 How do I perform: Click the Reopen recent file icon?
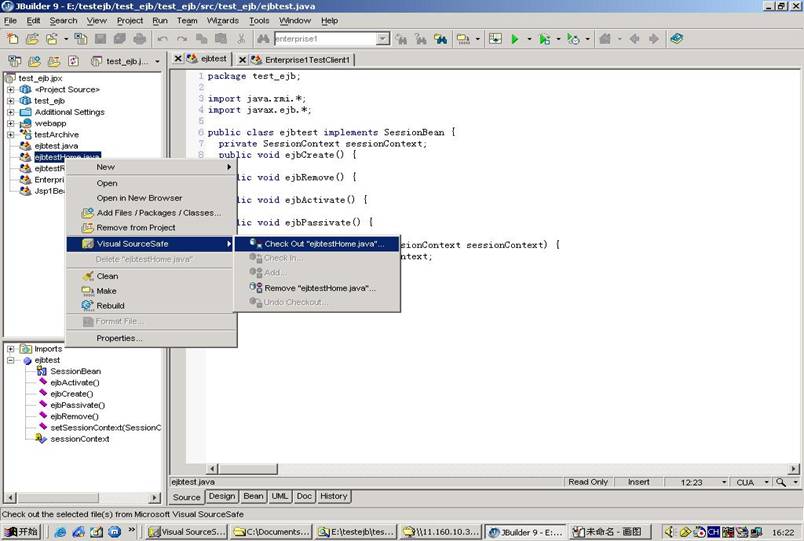(x=52, y=38)
